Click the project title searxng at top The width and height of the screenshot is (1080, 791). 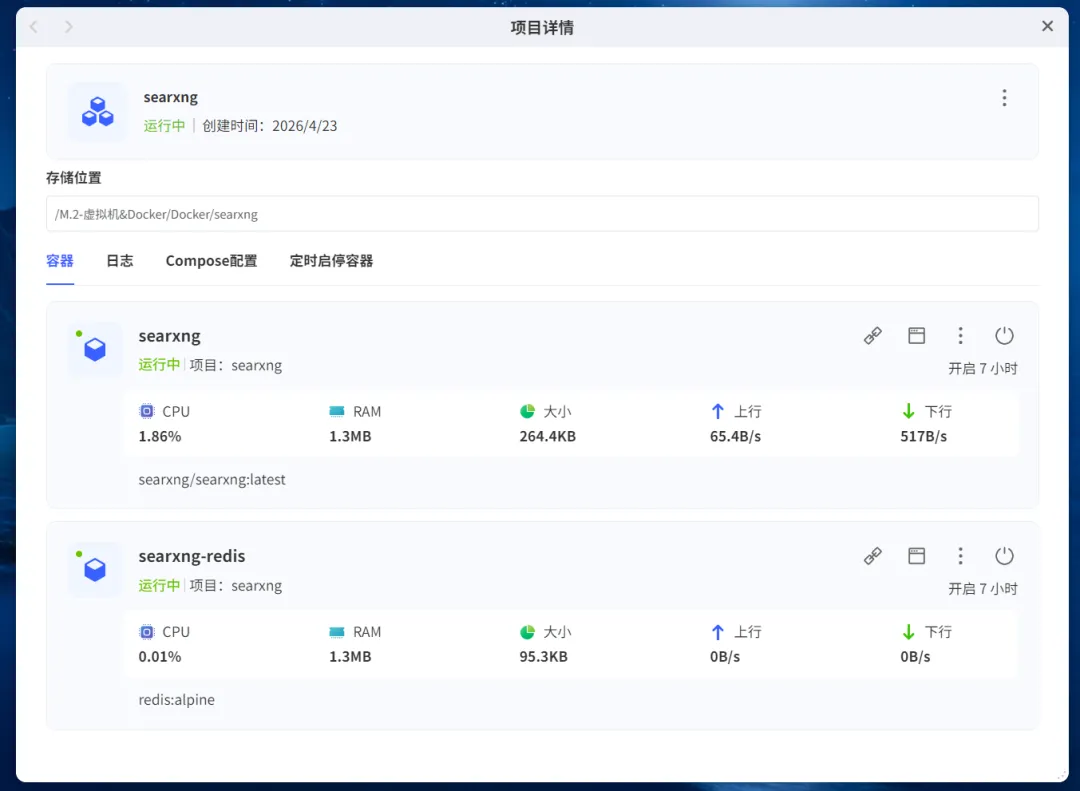tap(170, 97)
